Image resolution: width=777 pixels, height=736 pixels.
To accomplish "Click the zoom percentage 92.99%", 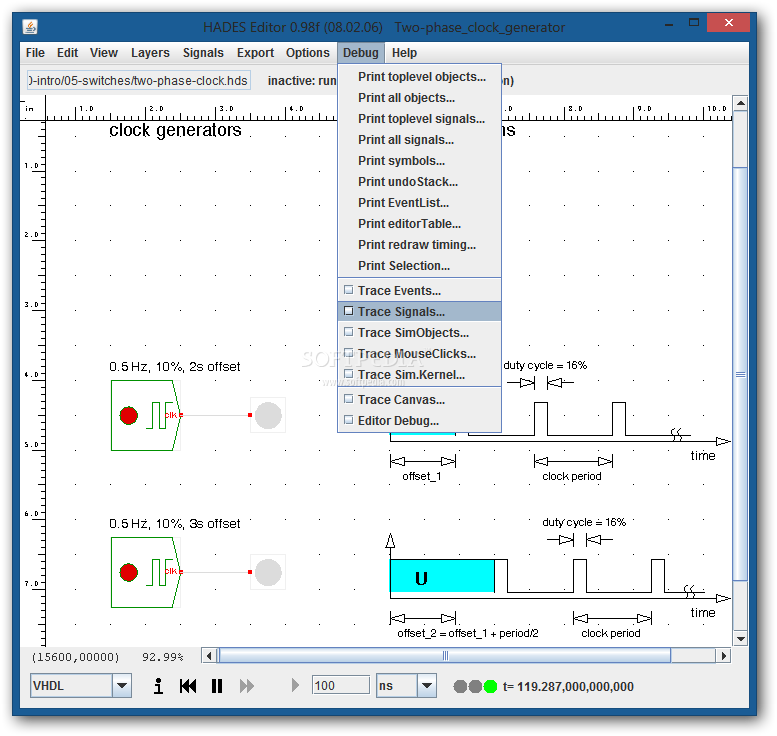I will coord(163,657).
